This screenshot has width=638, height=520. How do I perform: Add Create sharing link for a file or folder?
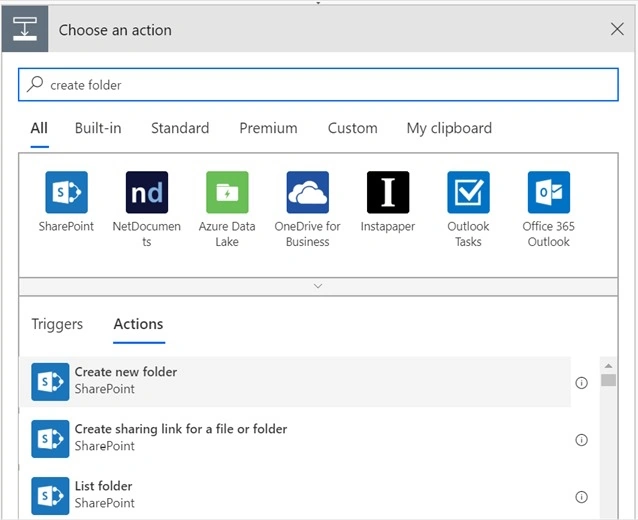295,439
